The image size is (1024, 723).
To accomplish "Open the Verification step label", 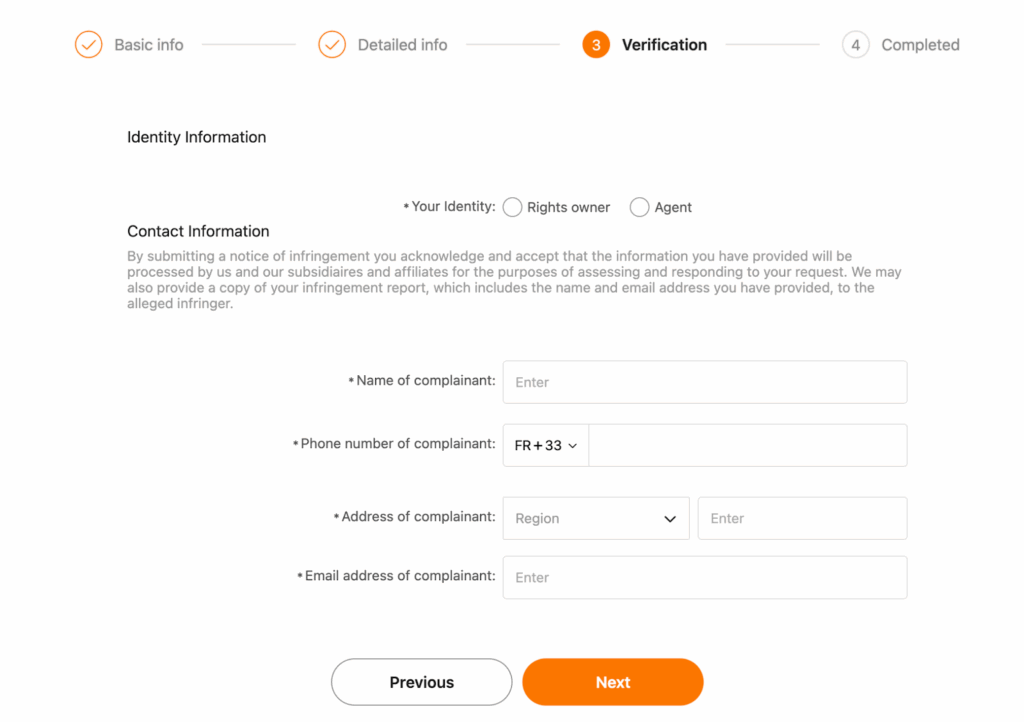I will click(664, 44).
